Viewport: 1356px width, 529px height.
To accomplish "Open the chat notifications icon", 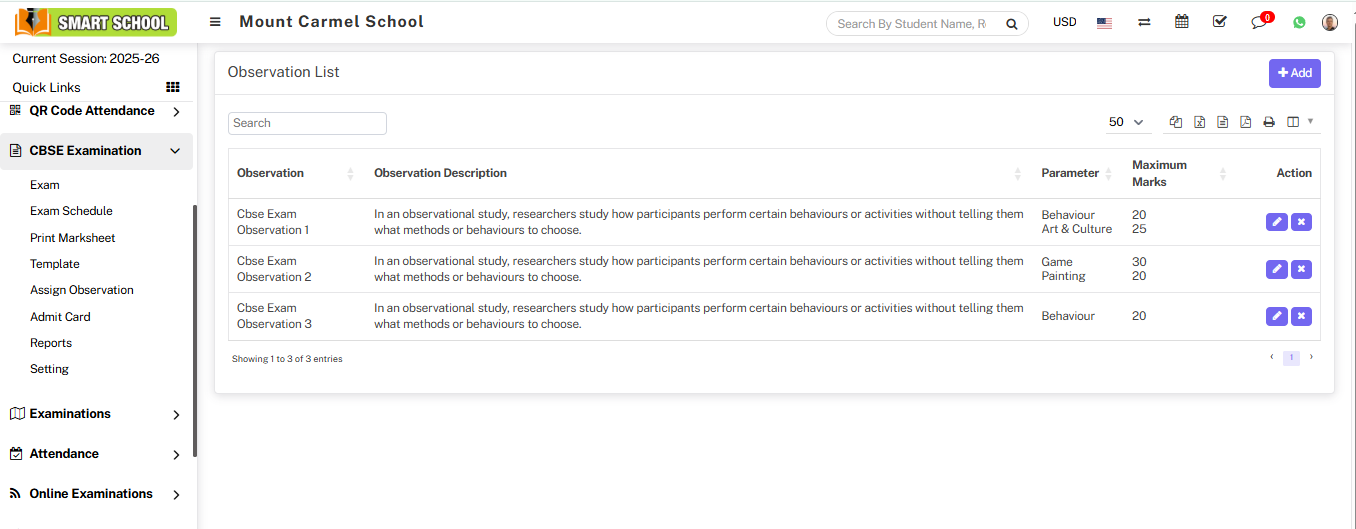I will tap(1259, 22).
